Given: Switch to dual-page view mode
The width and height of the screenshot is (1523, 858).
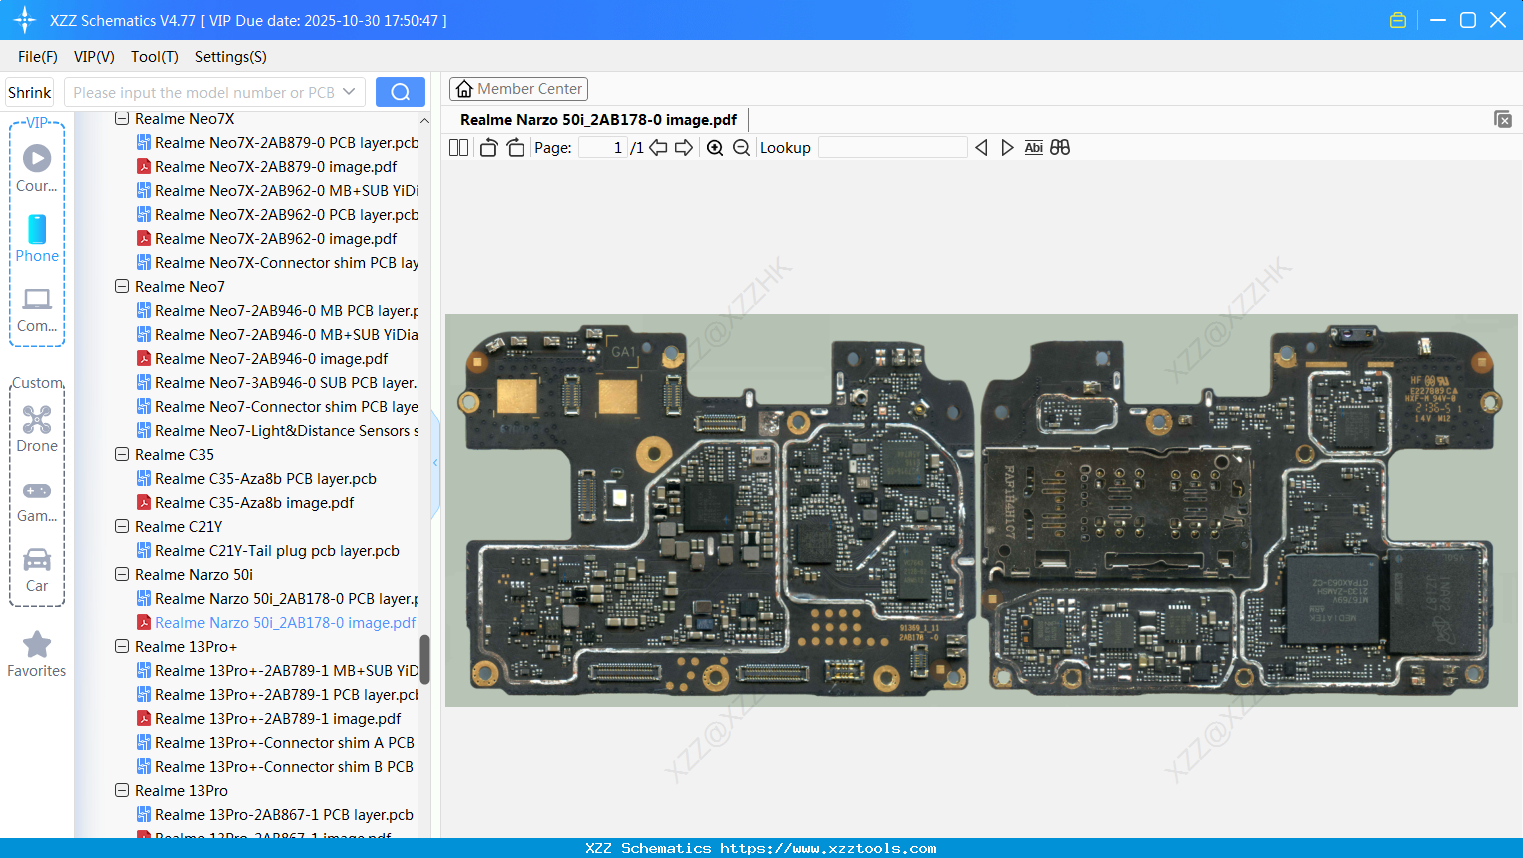Looking at the screenshot, I should (x=458, y=146).
